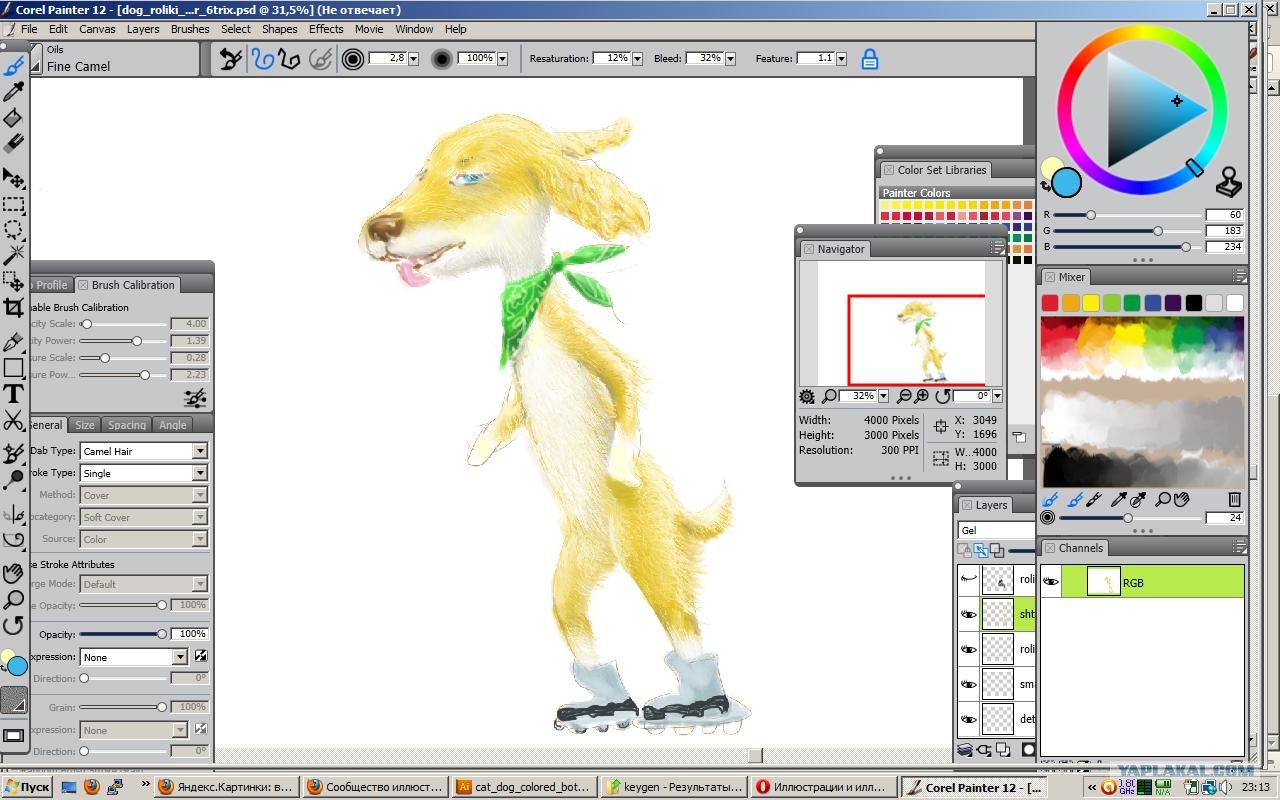Select the Text tool
Viewport: 1280px width, 800px height.
13,394
